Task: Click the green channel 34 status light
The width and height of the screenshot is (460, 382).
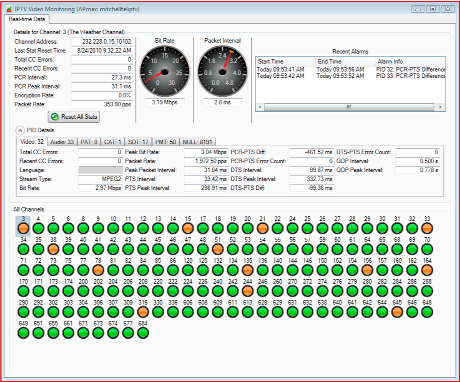Action: click(x=23, y=249)
